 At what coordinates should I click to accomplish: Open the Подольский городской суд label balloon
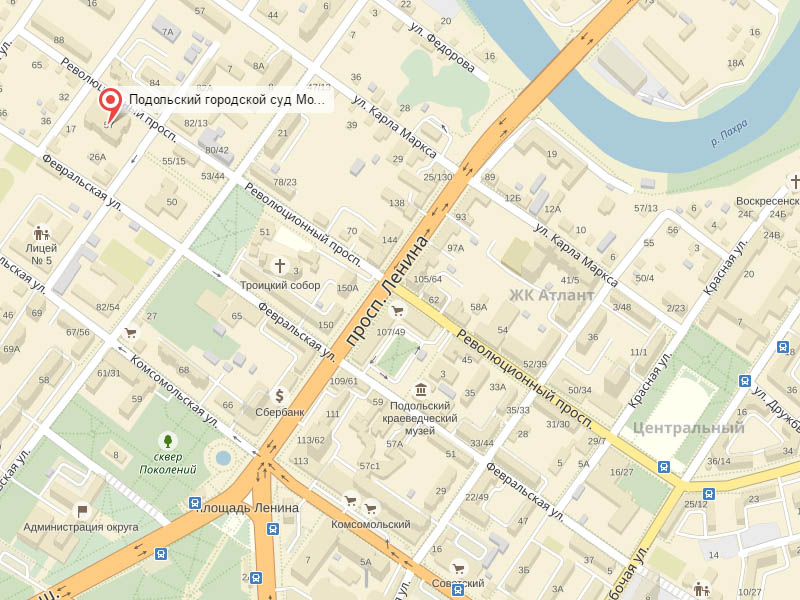[x=227, y=99]
